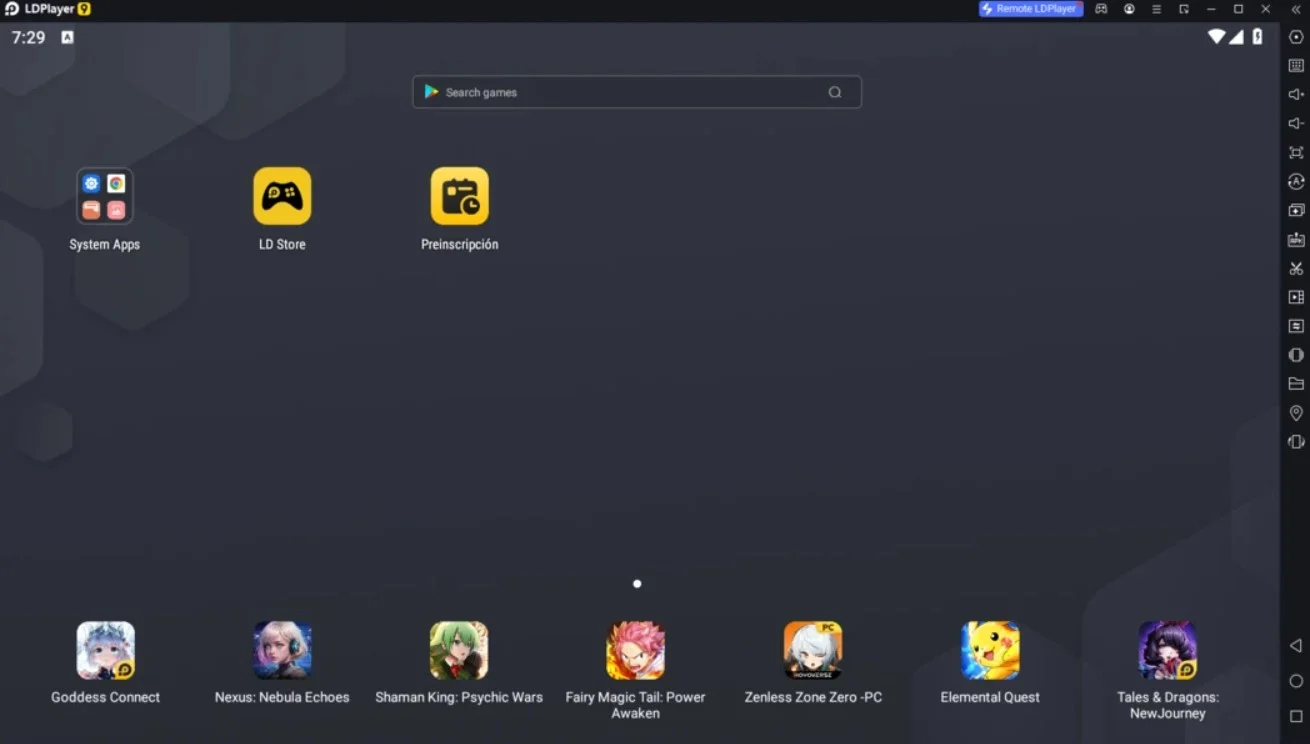Click the magnifier icon in search bar
Screen dimensions: 1310x744
click(x=835, y=92)
